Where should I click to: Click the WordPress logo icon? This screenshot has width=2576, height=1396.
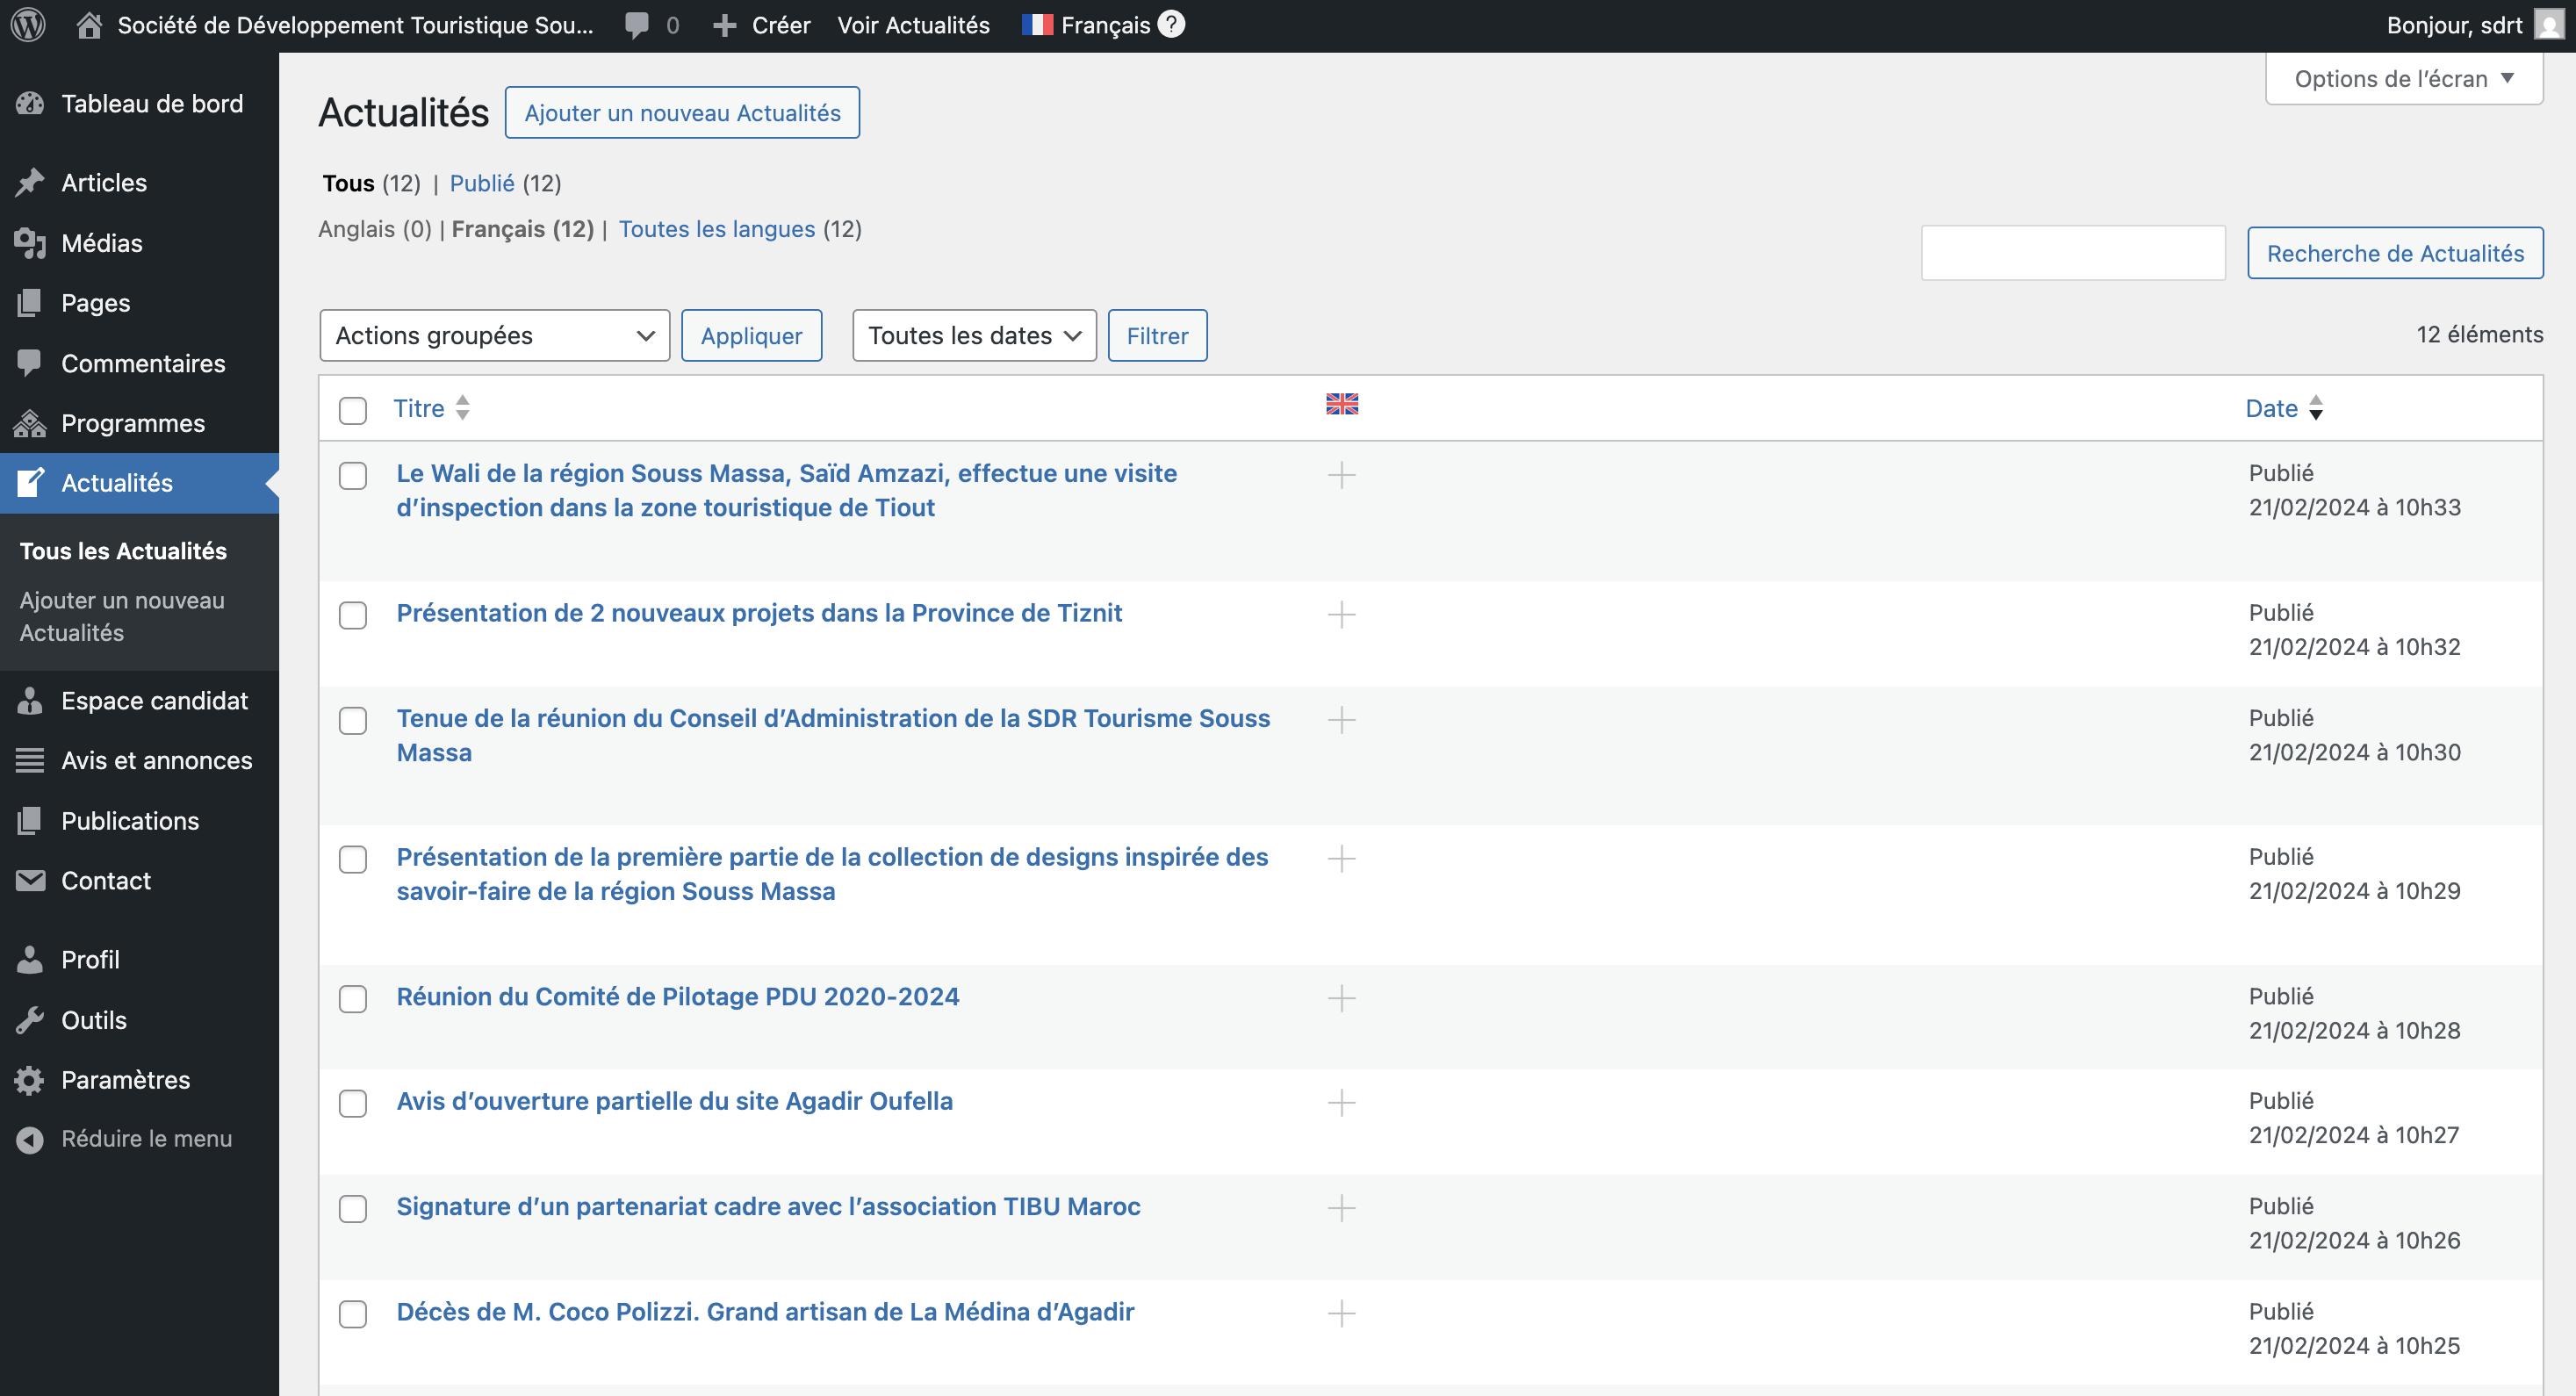(28, 24)
